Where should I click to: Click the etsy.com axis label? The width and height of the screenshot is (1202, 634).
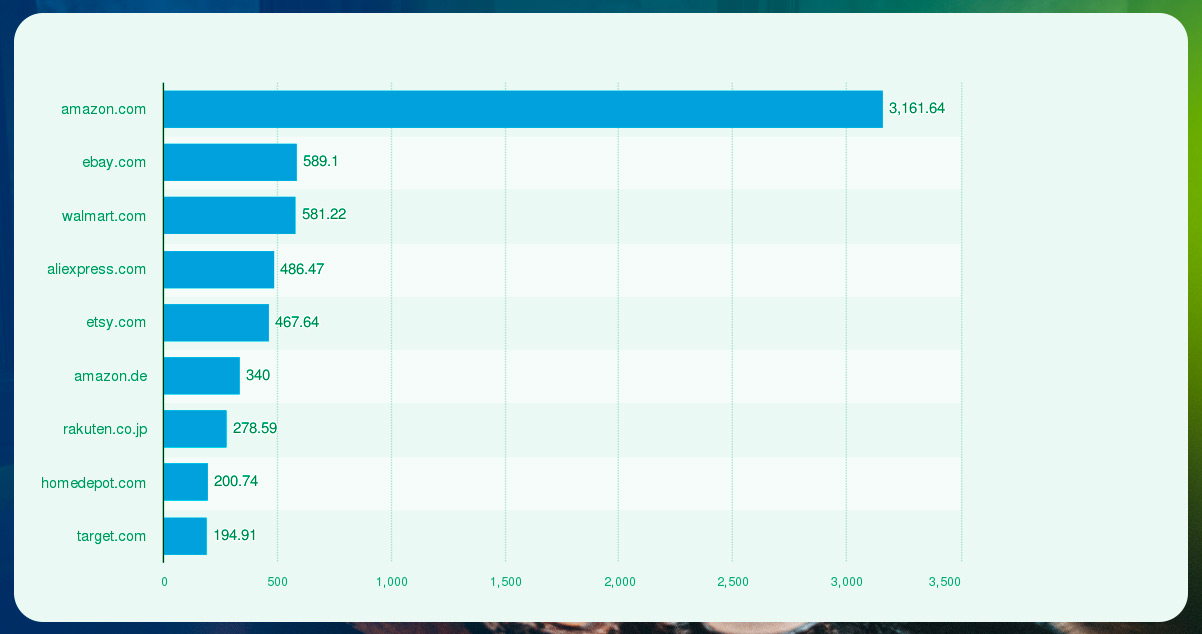[x=116, y=322]
